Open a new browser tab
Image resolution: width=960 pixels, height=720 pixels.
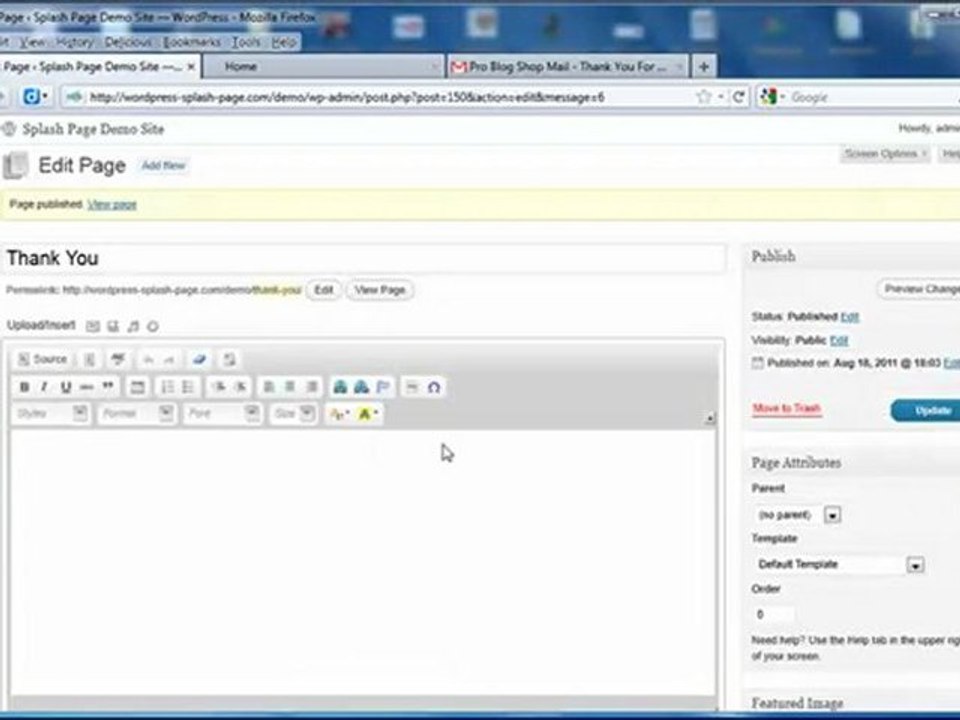pyautogui.click(x=704, y=67)
